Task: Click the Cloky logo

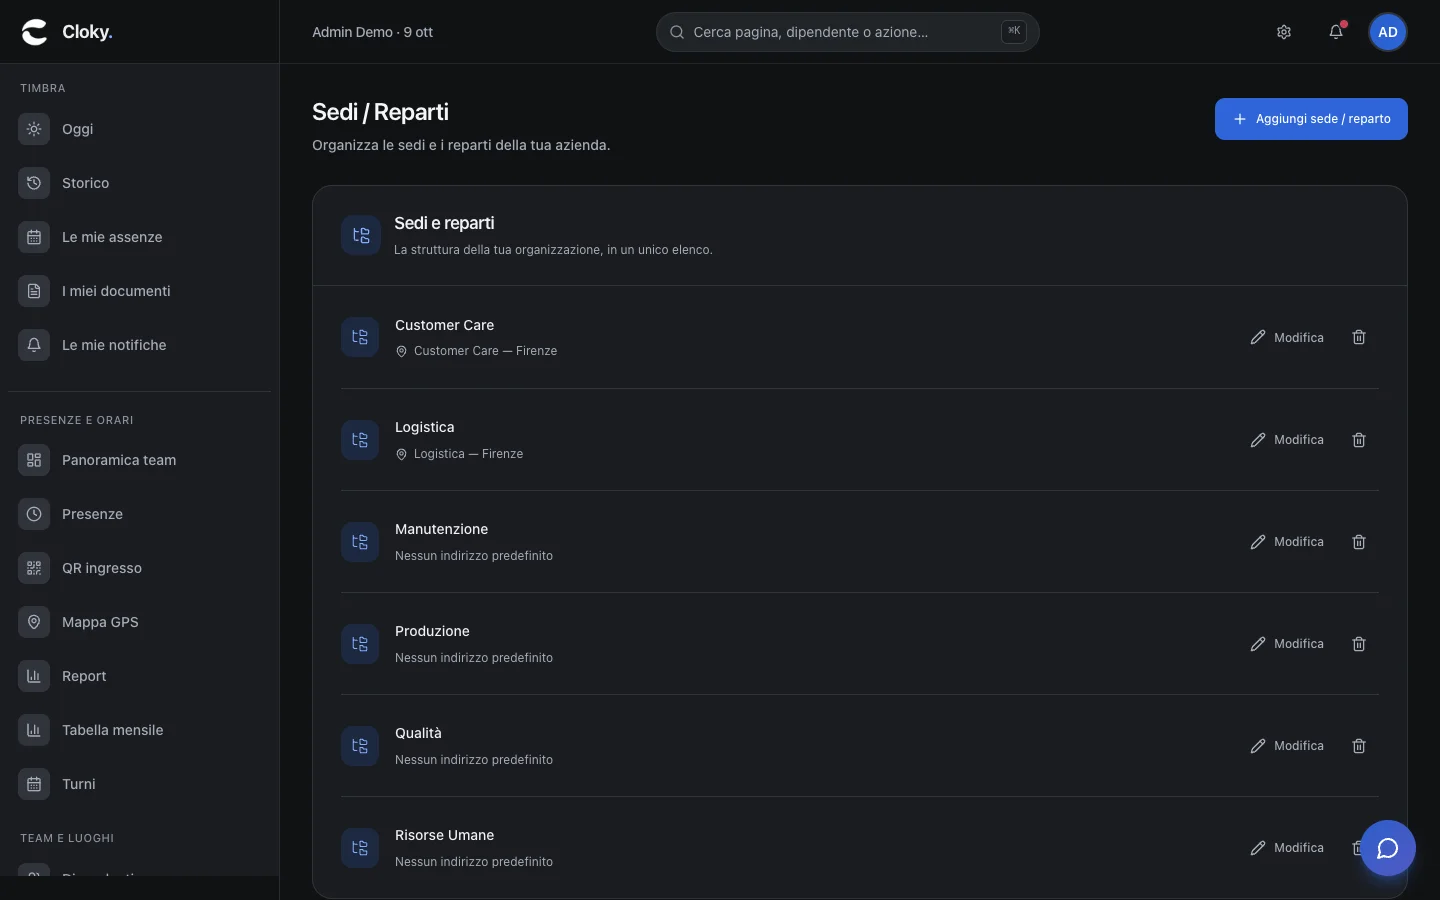Action: tap(67, 32)
